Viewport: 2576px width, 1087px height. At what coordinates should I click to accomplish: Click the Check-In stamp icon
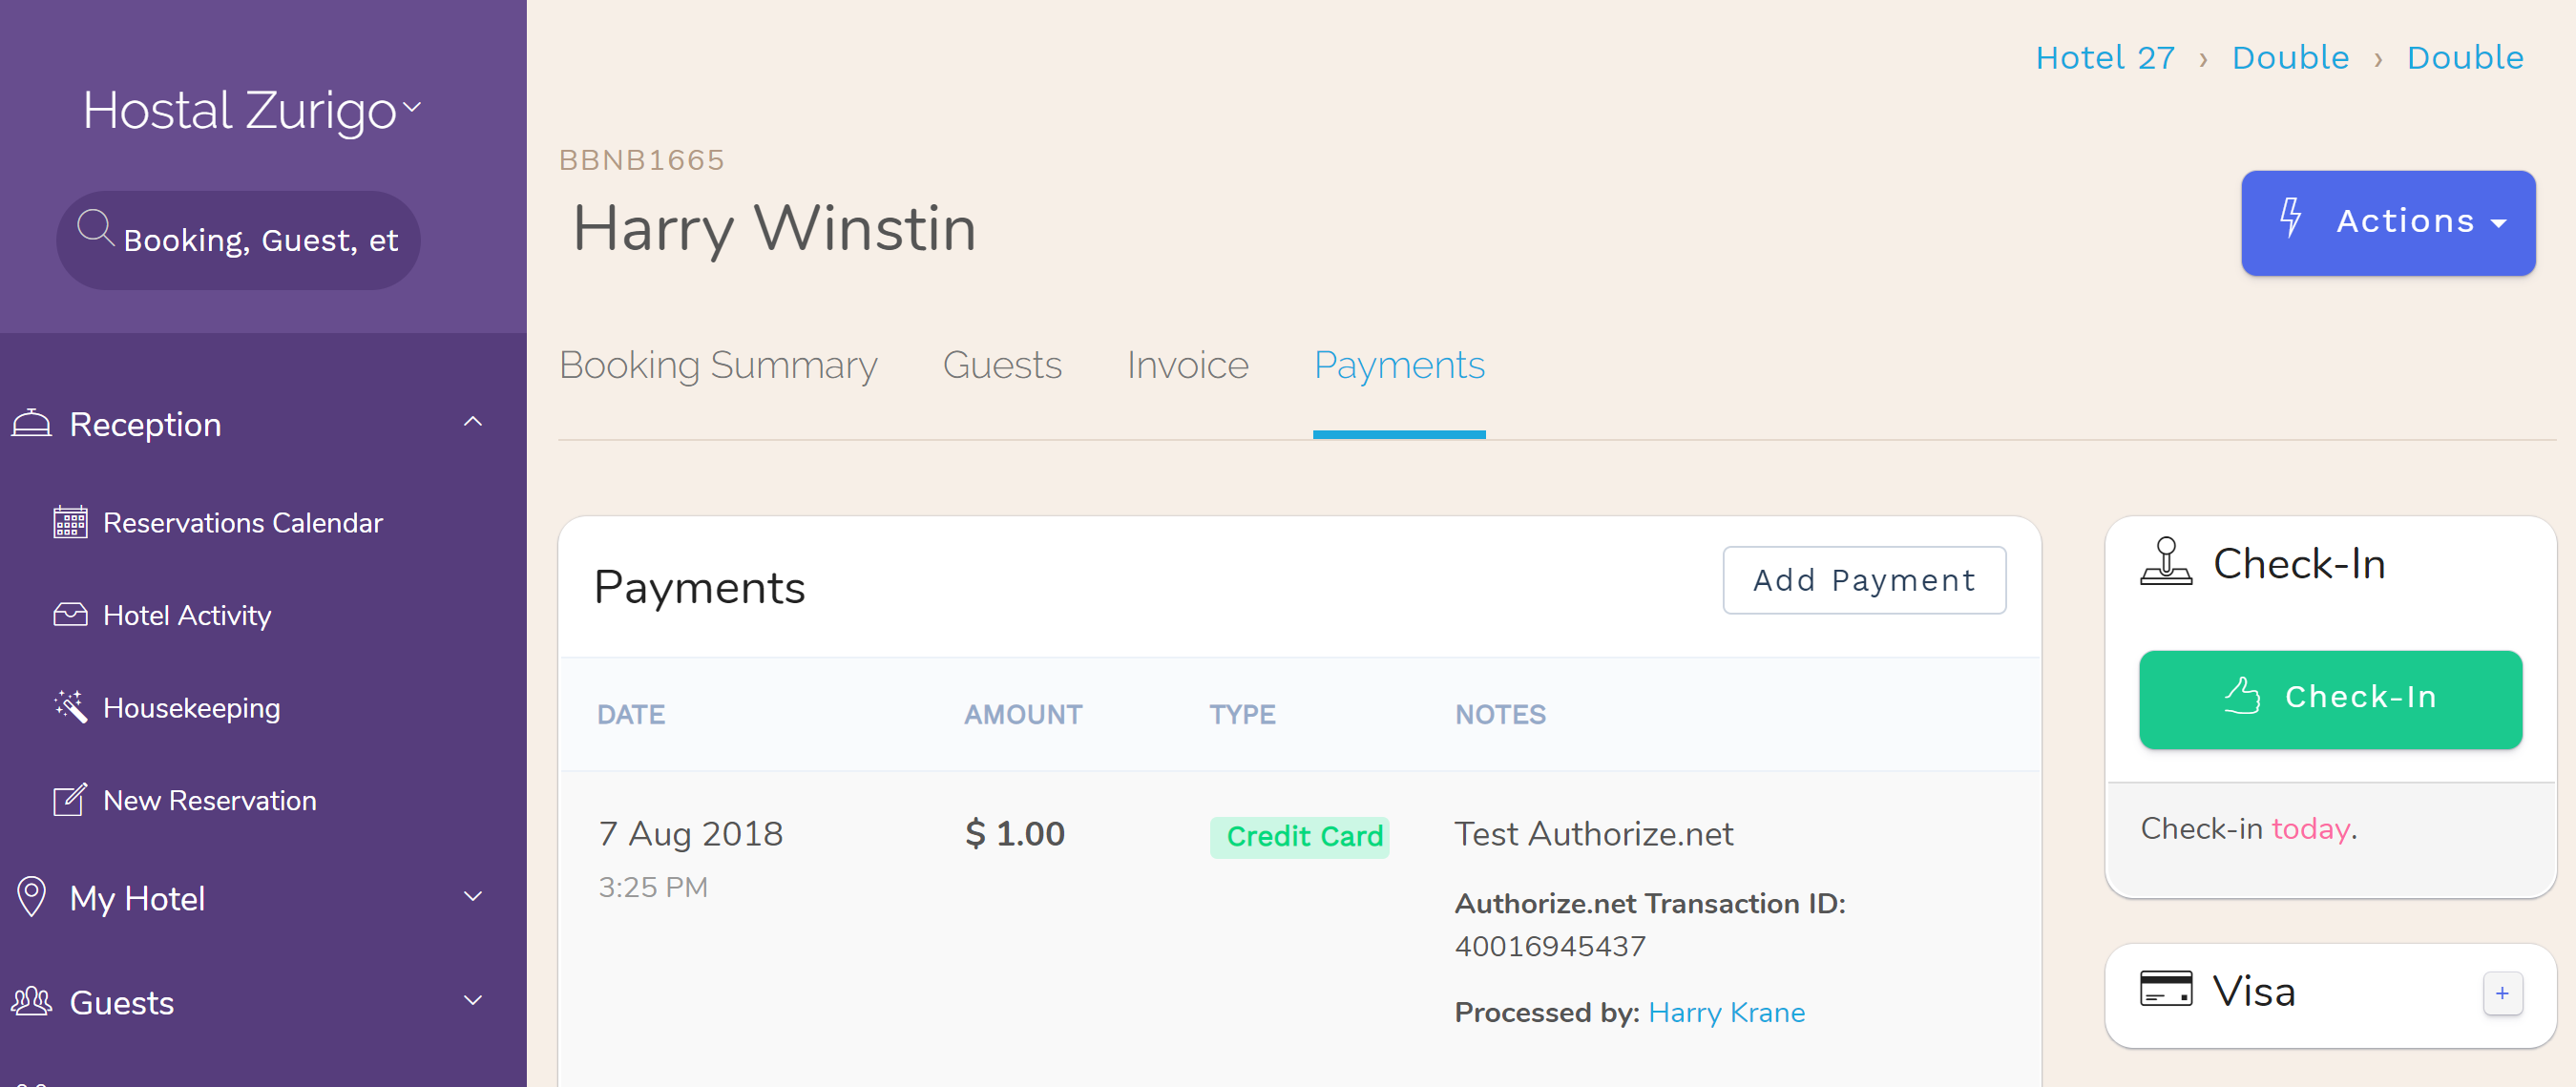(x=2166, y=561)
